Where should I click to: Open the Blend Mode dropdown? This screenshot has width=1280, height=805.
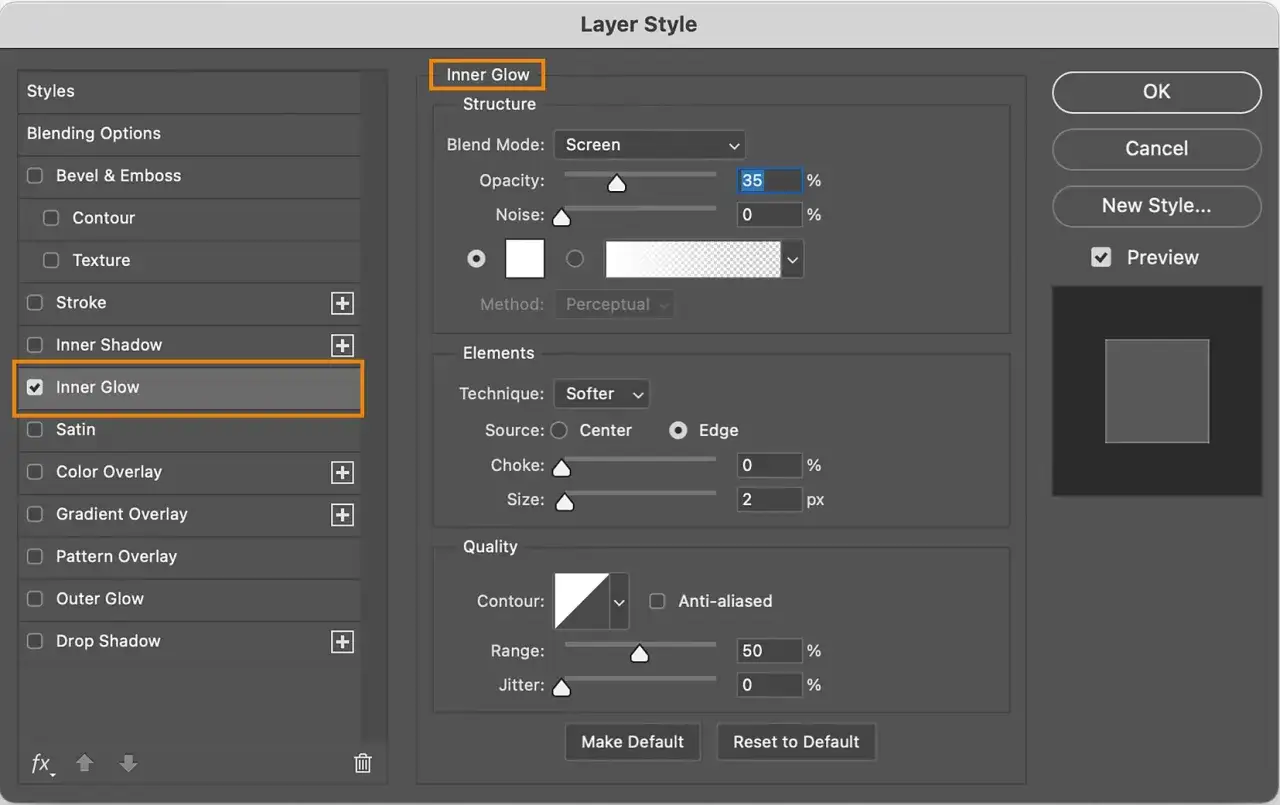tap(649, 145)
